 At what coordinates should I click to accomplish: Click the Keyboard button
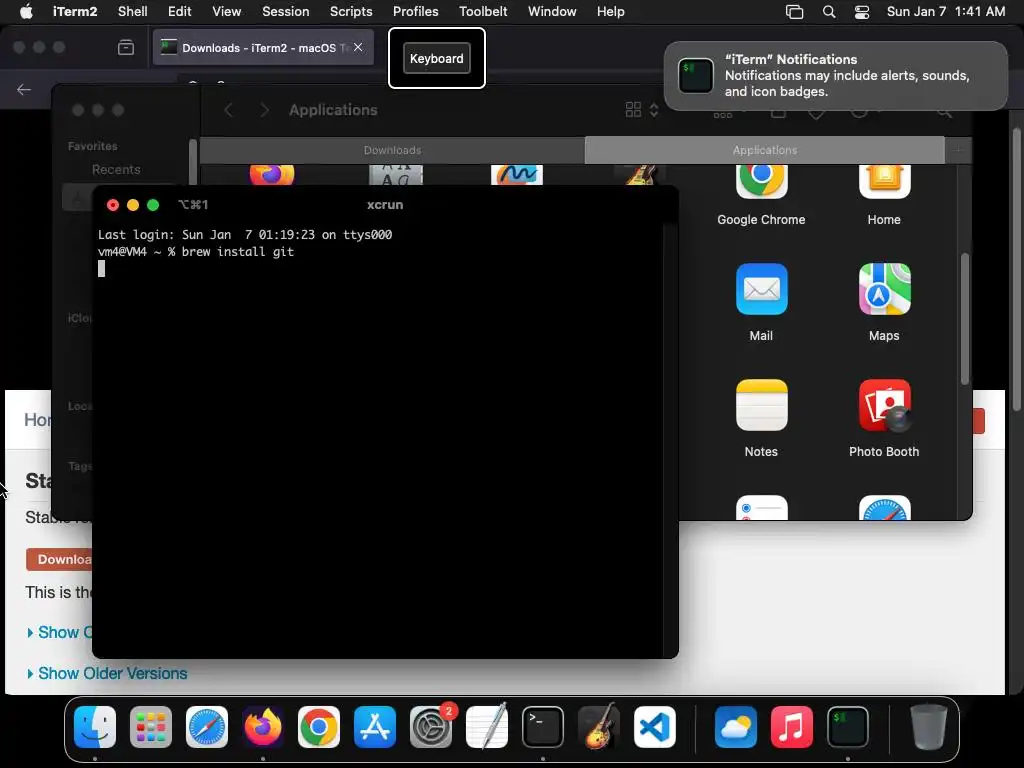coord(437,59)
